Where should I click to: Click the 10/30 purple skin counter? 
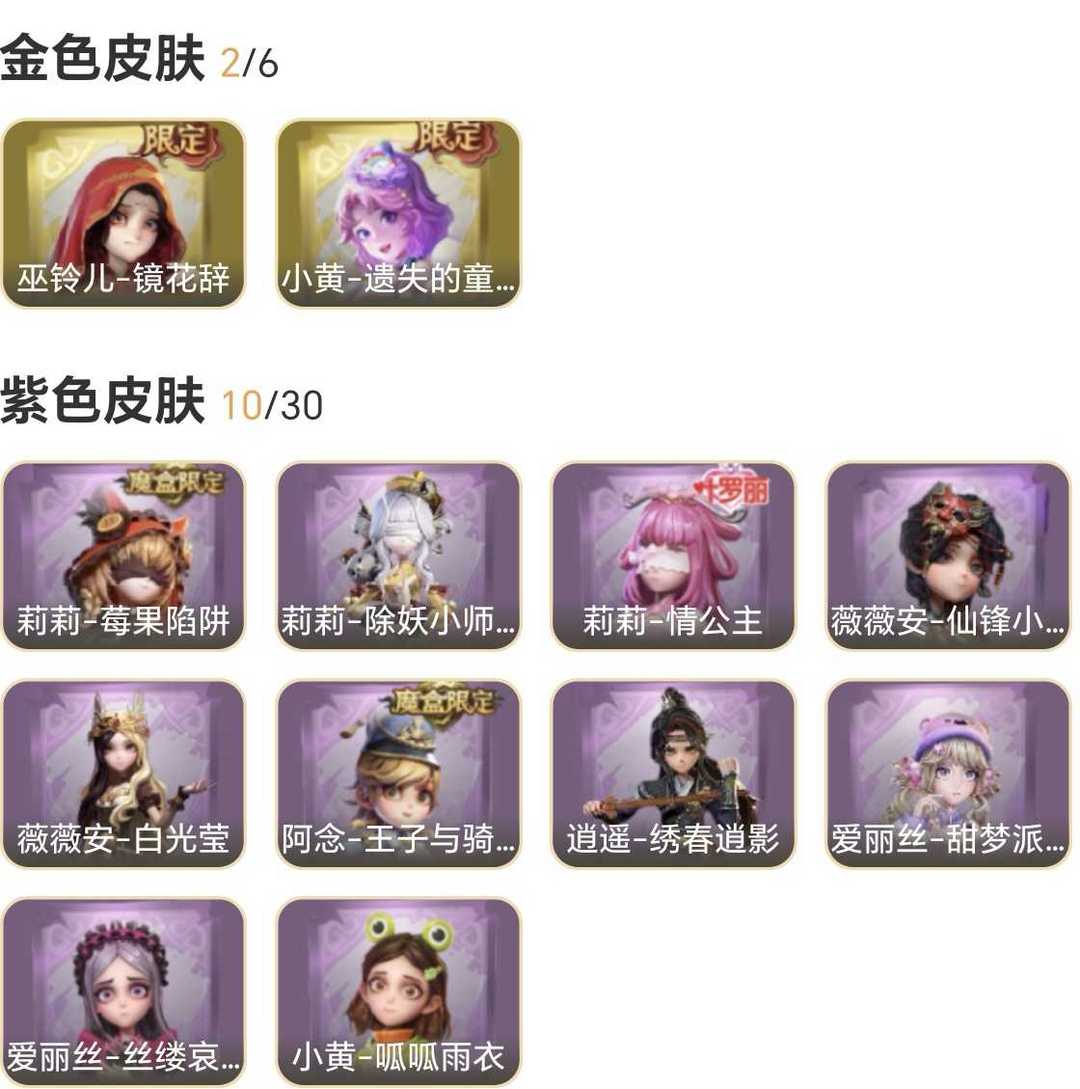[x=272, y=406]
